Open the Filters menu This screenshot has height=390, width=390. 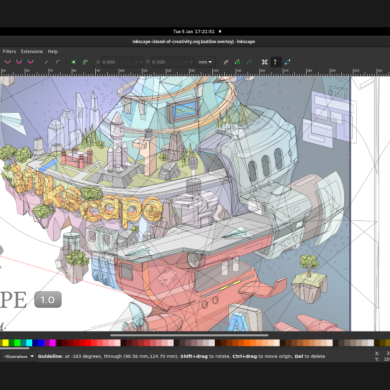(x=9, y=51)
